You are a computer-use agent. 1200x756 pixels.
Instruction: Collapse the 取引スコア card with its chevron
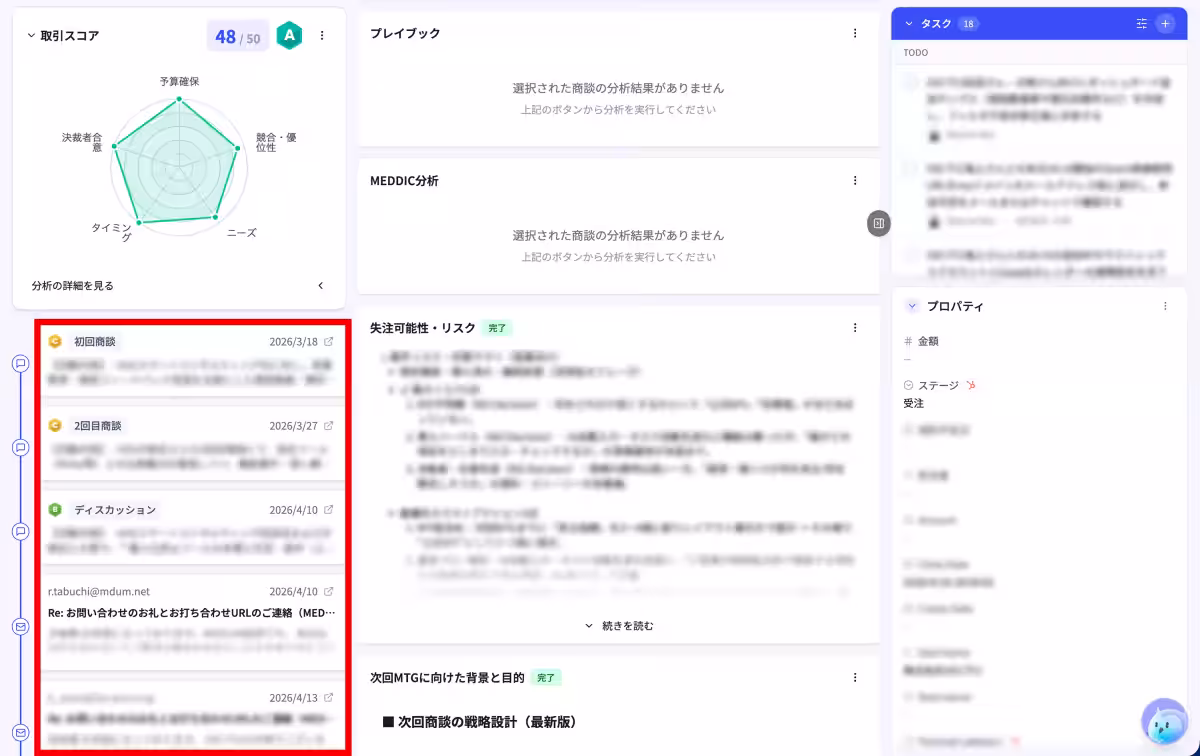[x=31, y=36]
